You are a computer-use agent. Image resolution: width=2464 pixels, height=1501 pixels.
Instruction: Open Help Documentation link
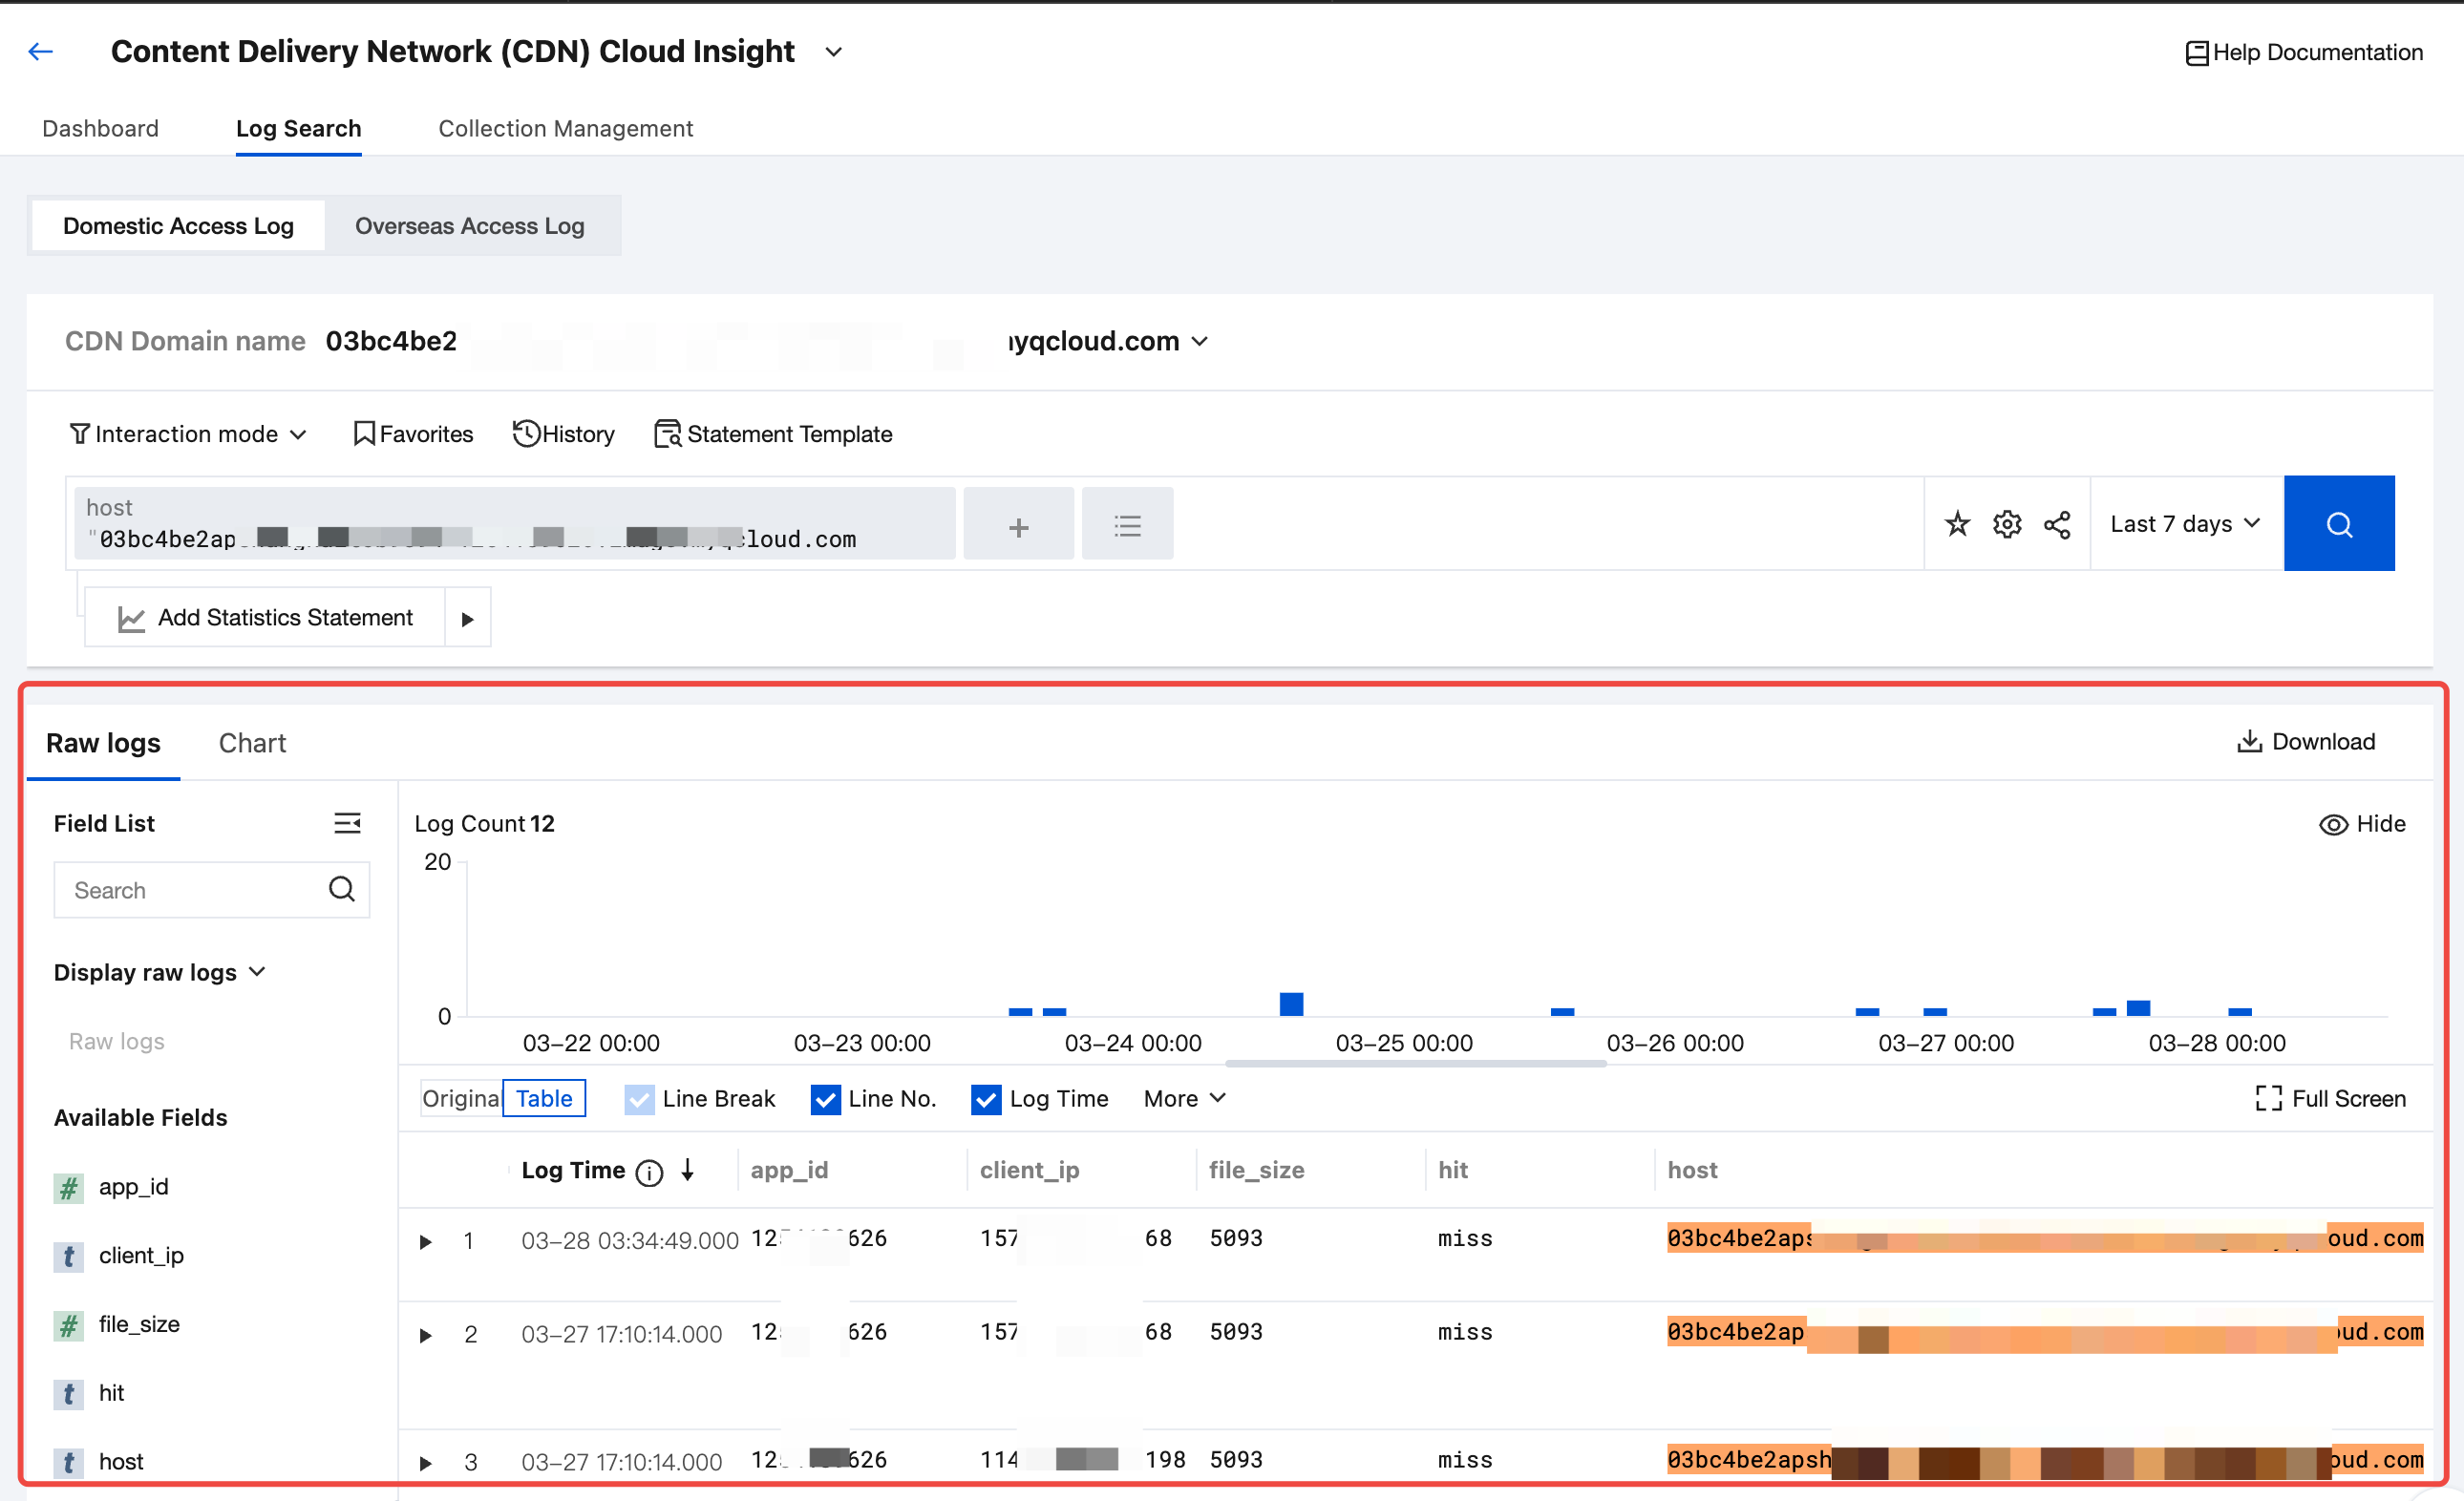[2304, 52]
